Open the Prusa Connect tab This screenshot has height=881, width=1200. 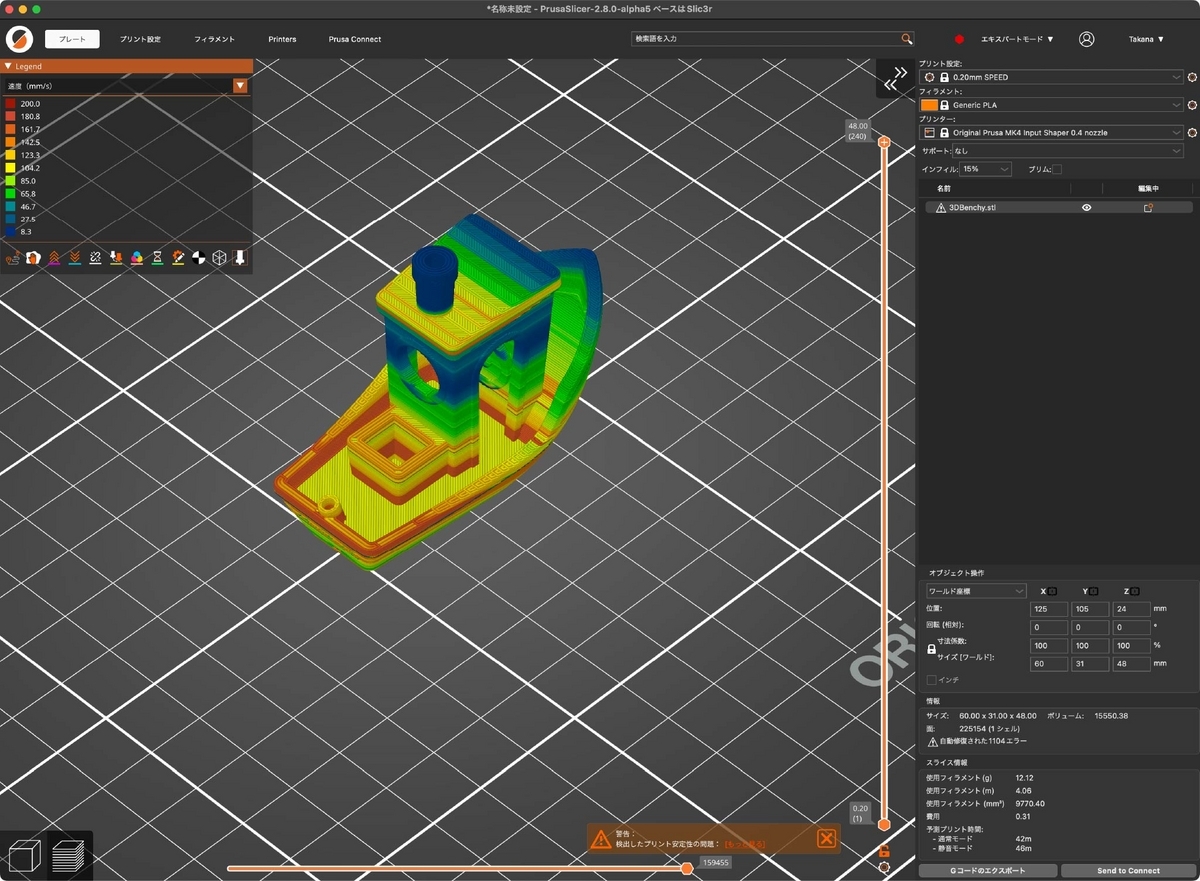[x=355, y=39]
